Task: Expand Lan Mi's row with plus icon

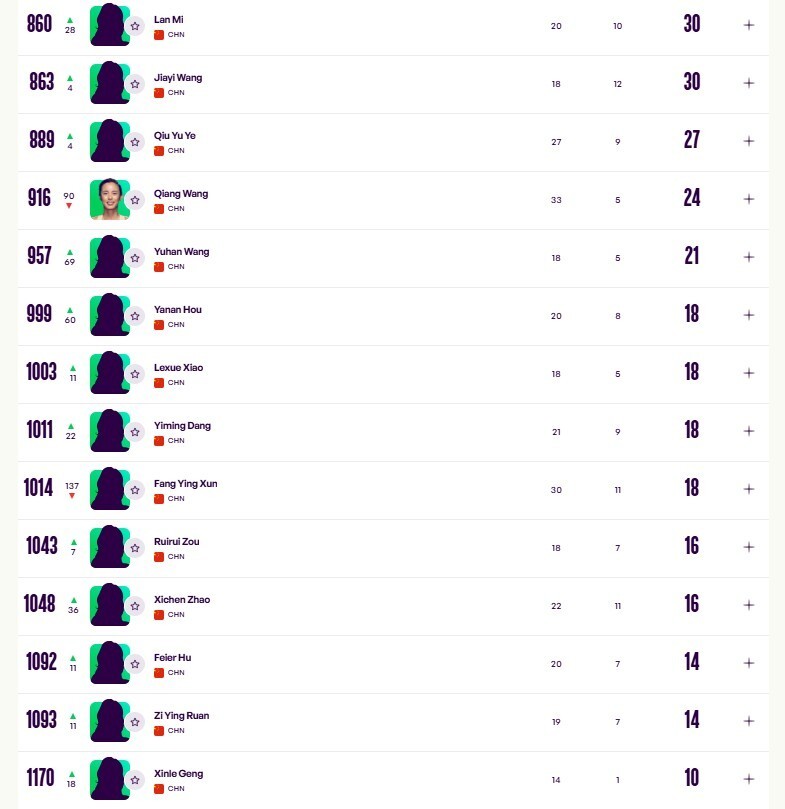Action: click(x=748, y=25)
